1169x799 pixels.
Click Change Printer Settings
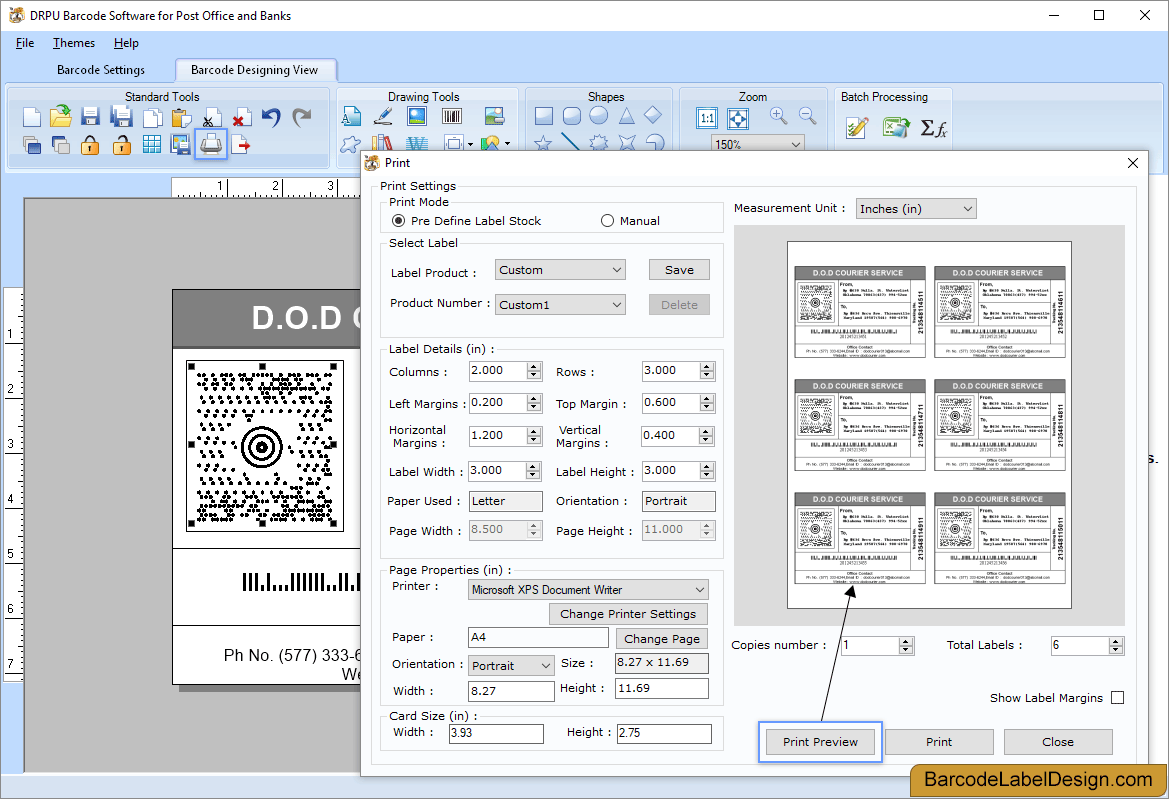(x=628, y=613)
